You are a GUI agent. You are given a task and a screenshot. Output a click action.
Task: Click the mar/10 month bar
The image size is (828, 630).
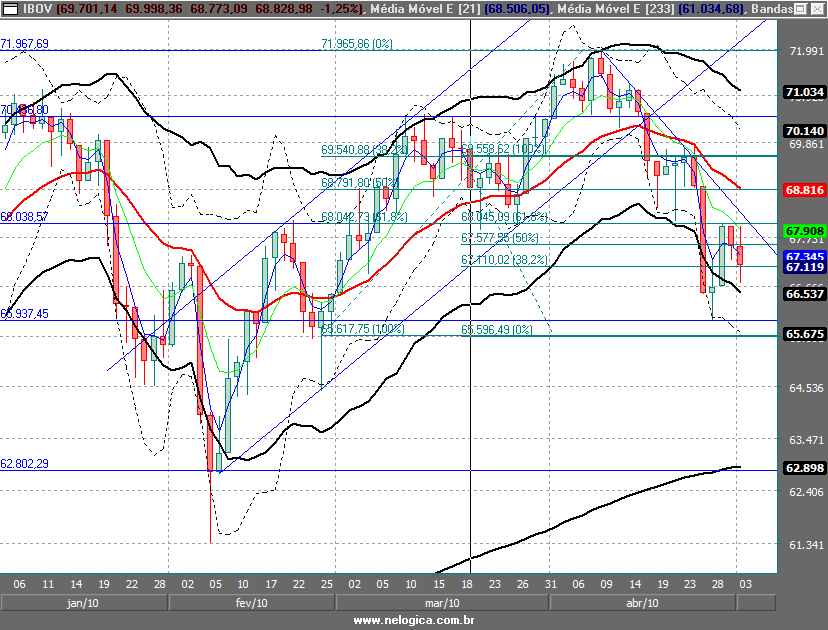(x=442, y=603)
